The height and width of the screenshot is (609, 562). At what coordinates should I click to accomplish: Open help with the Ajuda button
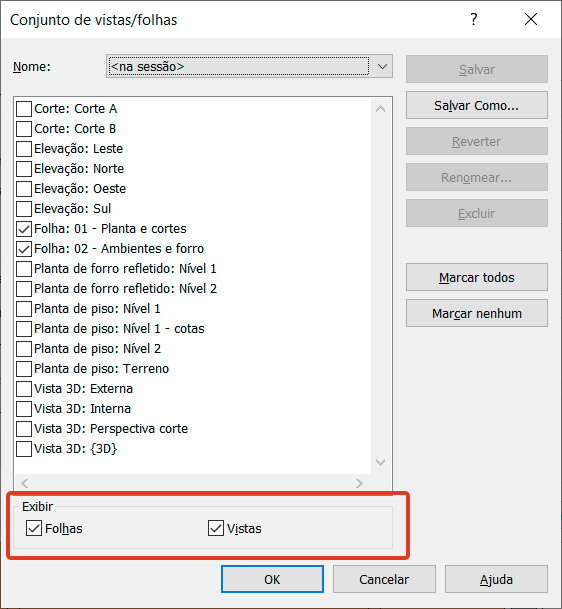pyautogui.click(x=496, y=579)
